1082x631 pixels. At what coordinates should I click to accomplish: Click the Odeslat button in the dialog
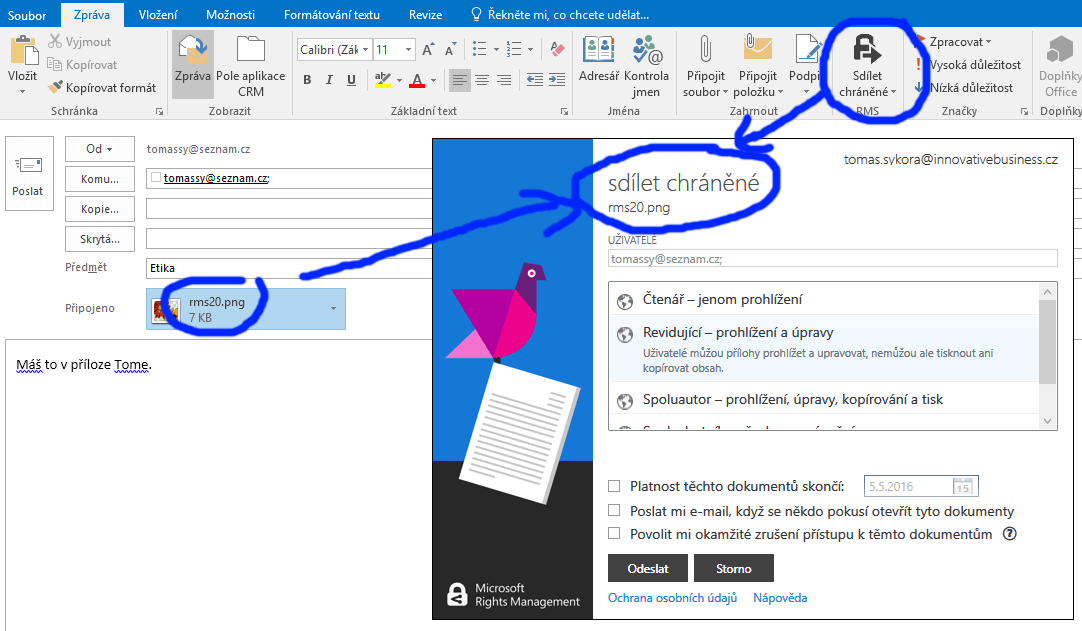[x=648, y=568]
